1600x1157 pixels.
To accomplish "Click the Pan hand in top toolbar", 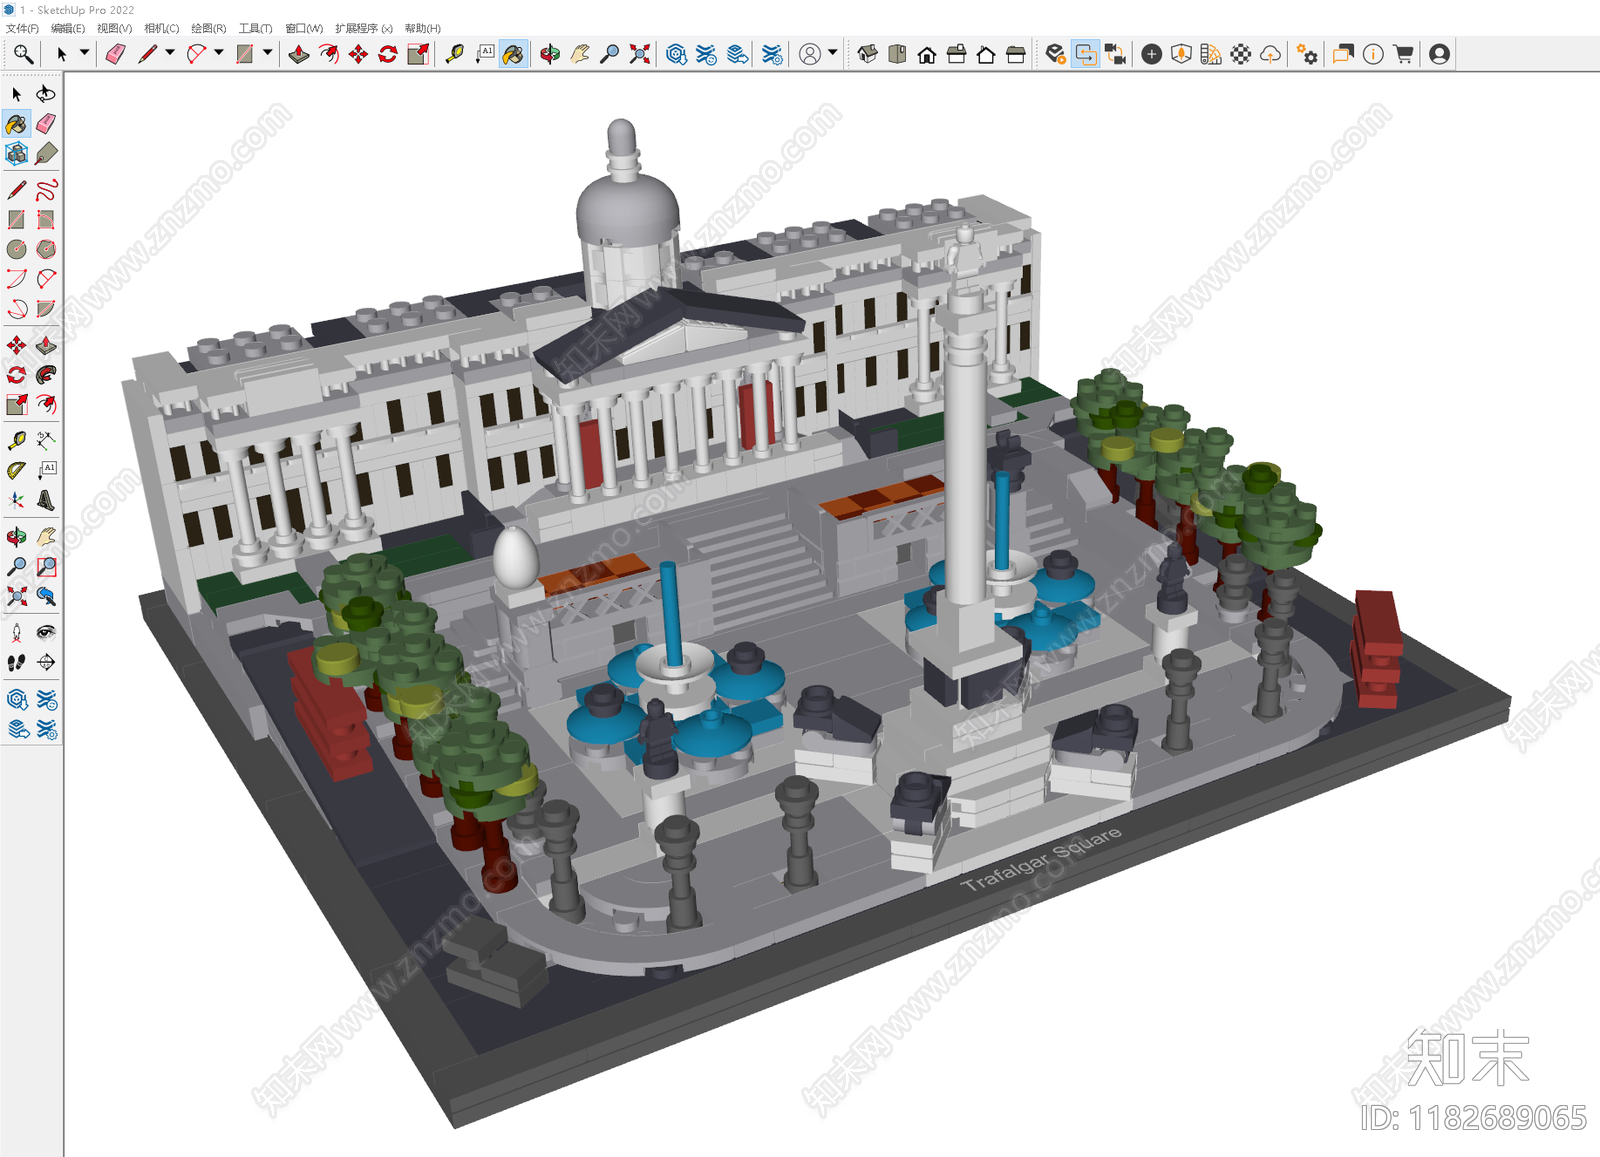I will (580, 54).
